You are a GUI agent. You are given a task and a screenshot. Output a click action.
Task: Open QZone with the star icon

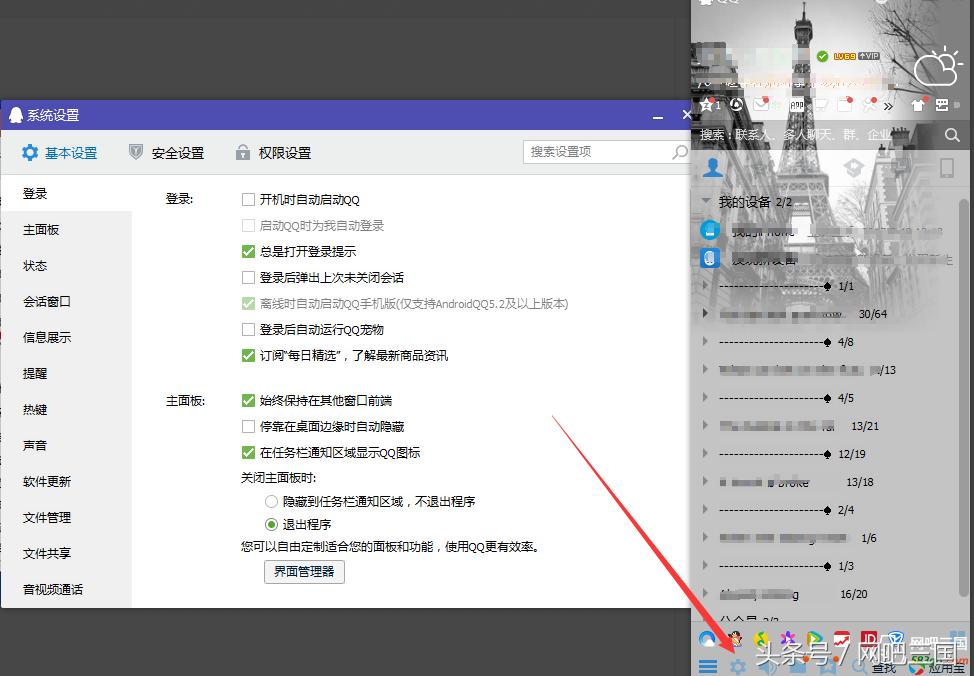[x=706, y=104]
